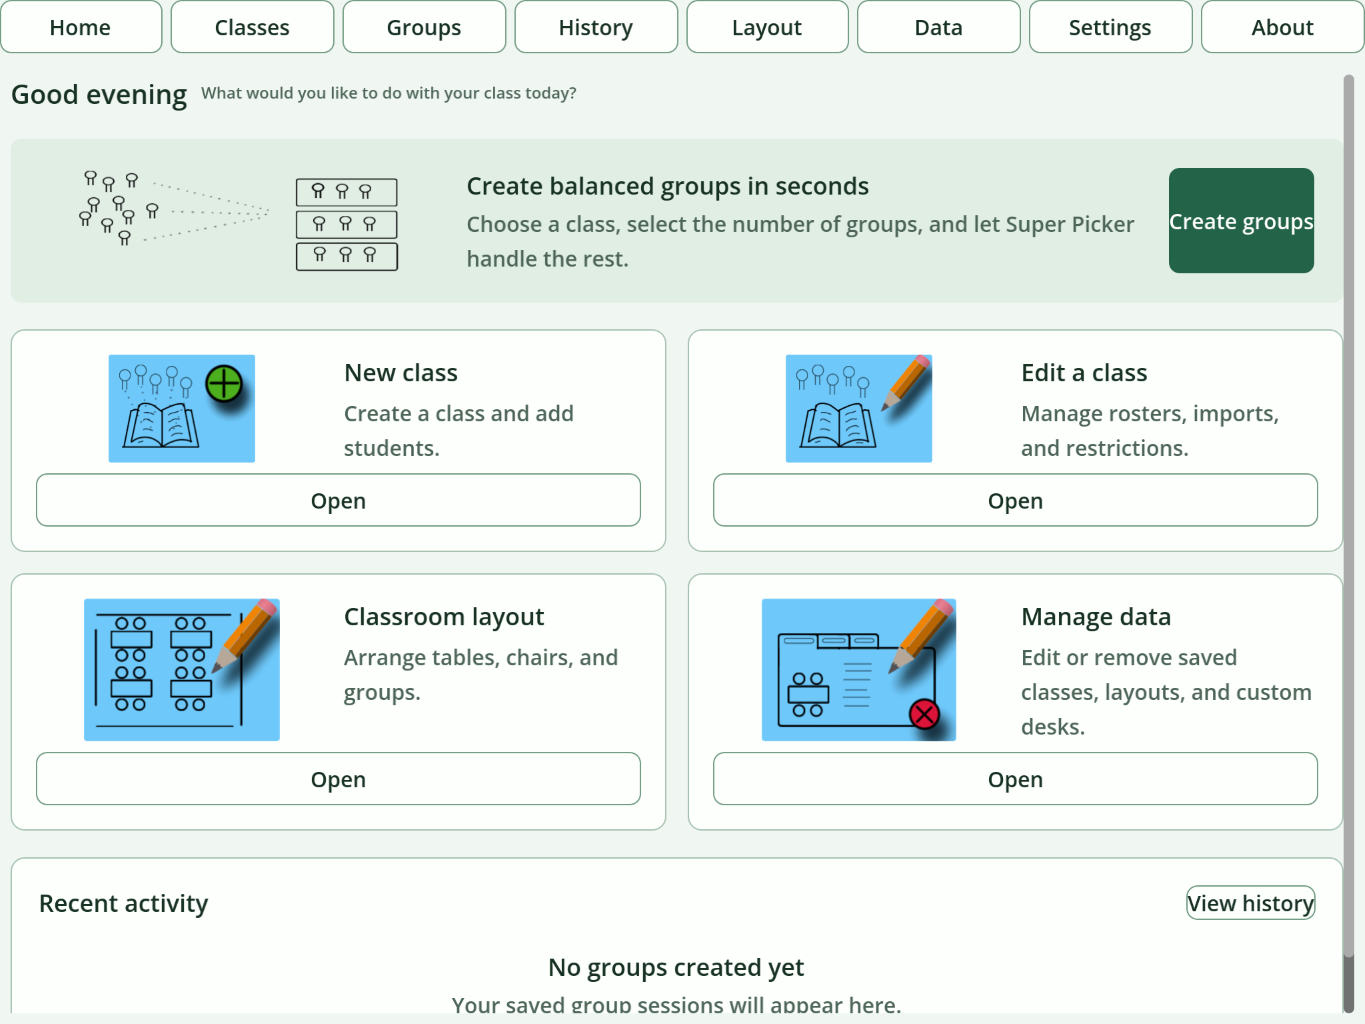The image size is (1365, 1024).
Task: Click the 'No groups created yet' message
Action: (676, 967)
